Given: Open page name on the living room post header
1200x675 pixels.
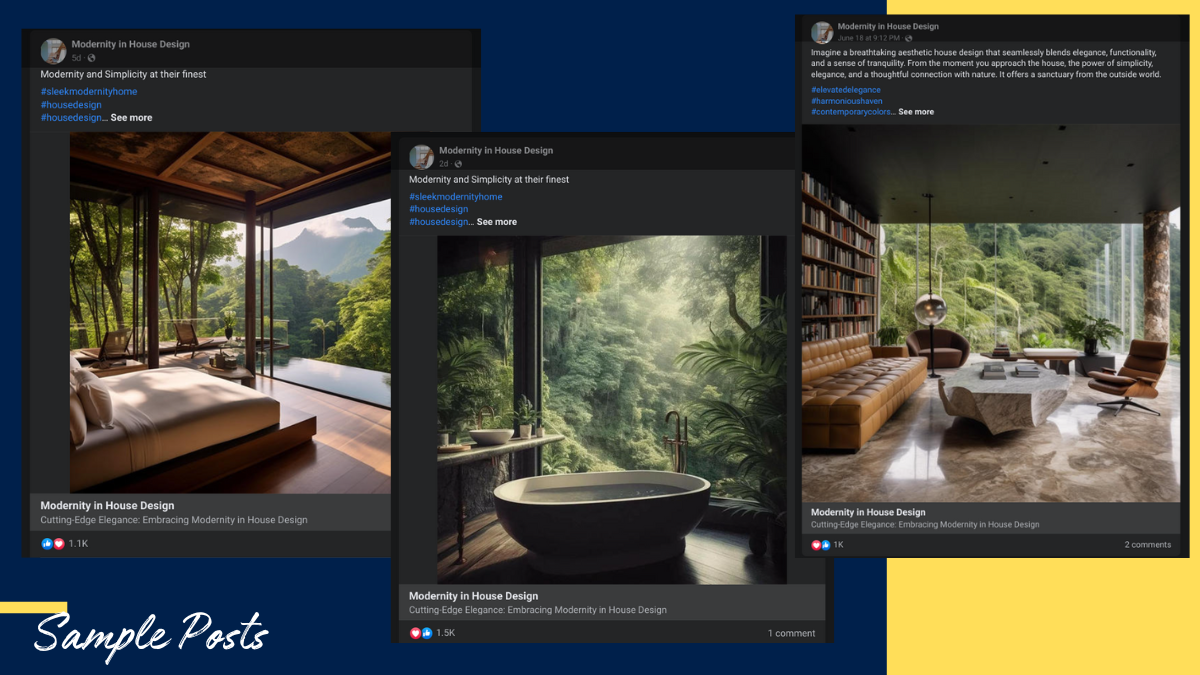Looking at the screenshot, I should [x=888, y=26].
